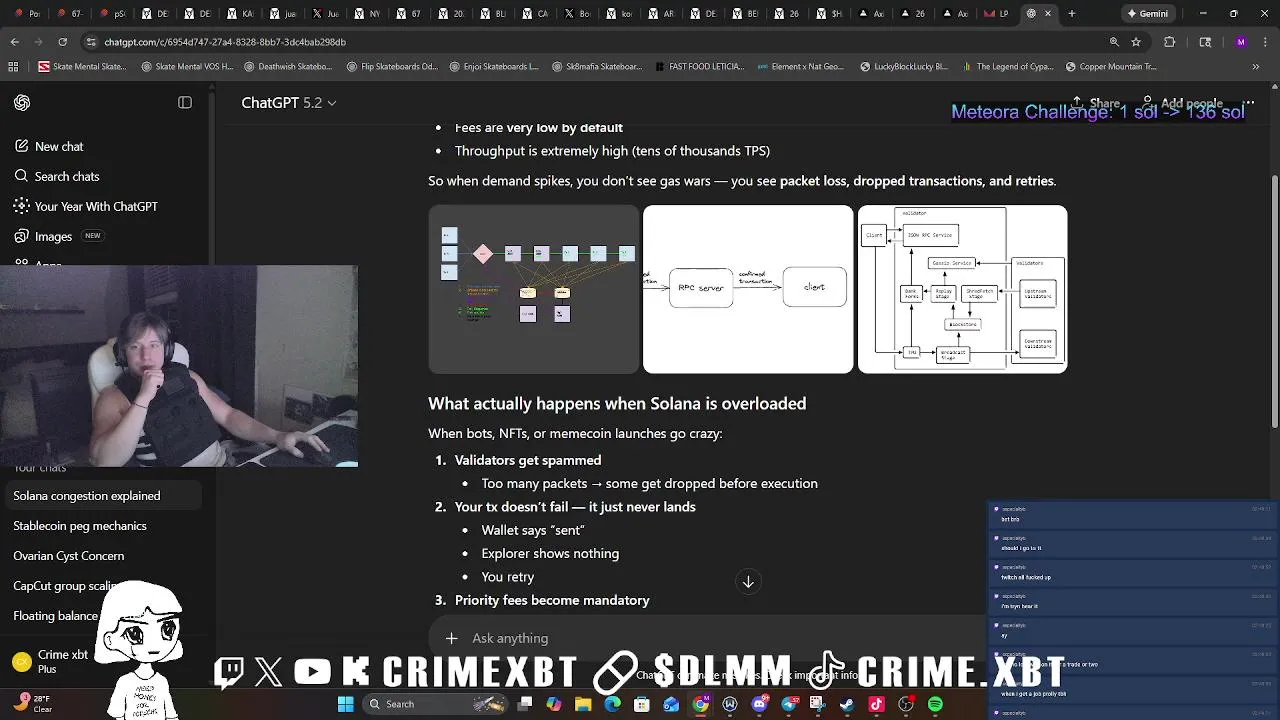Open Discord from the taskbar

[759, 704]
